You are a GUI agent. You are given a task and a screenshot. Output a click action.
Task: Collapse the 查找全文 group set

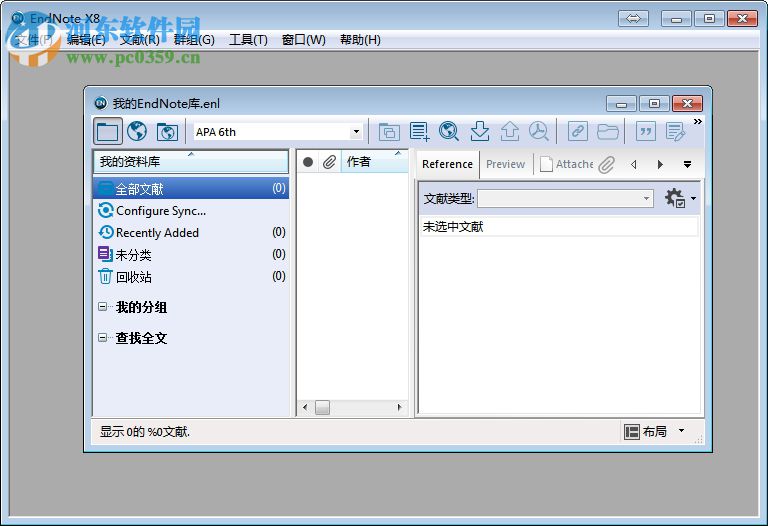(102, 337)
